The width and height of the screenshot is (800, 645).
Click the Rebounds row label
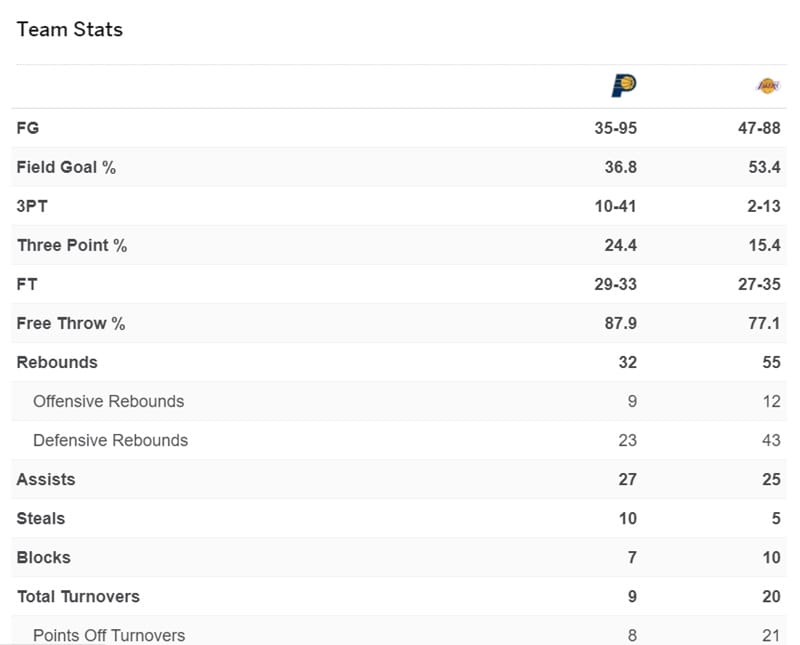pyautogui.click(x=57, y=362)
